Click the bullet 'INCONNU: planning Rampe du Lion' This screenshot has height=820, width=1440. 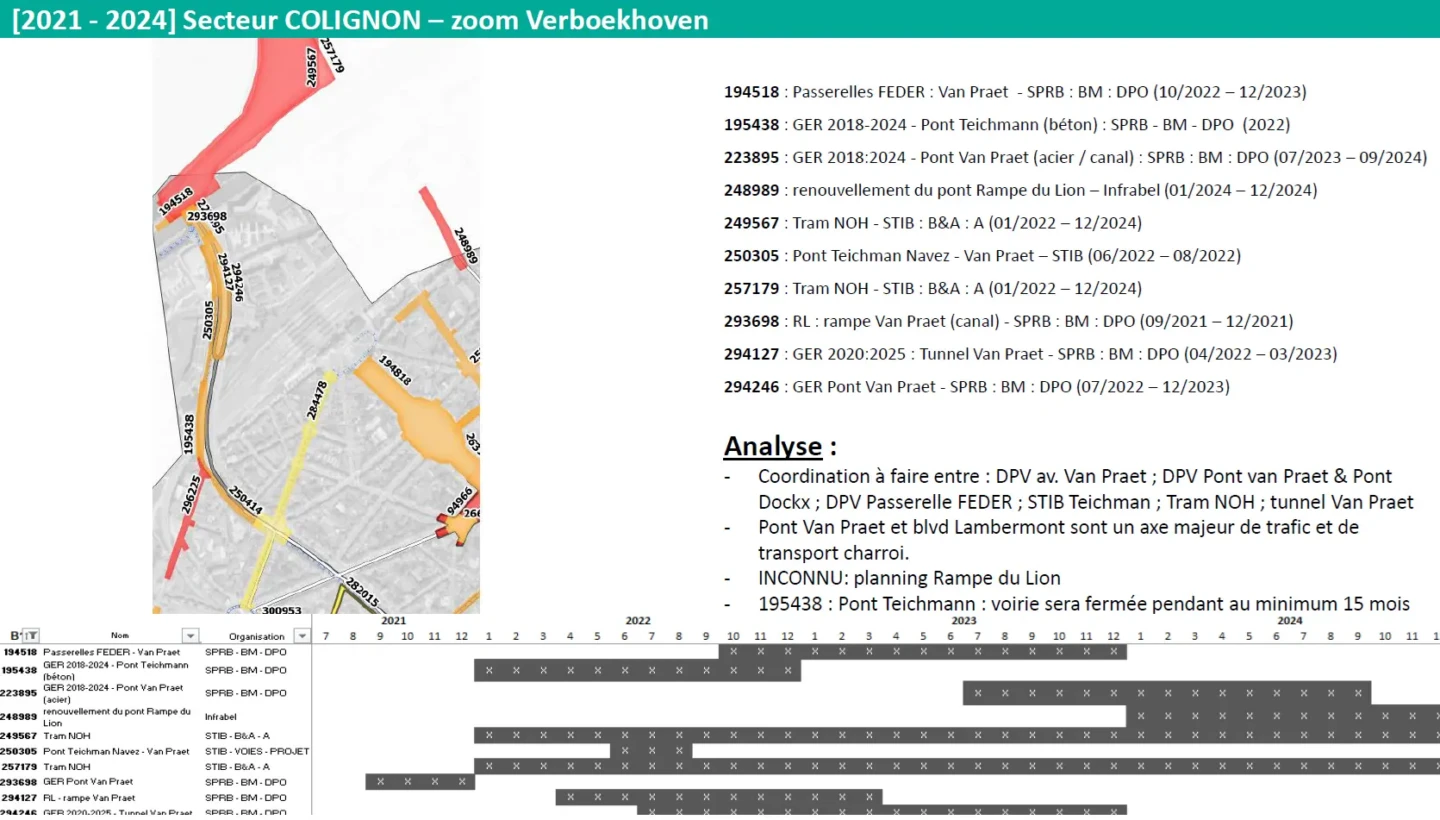[909, 578]
